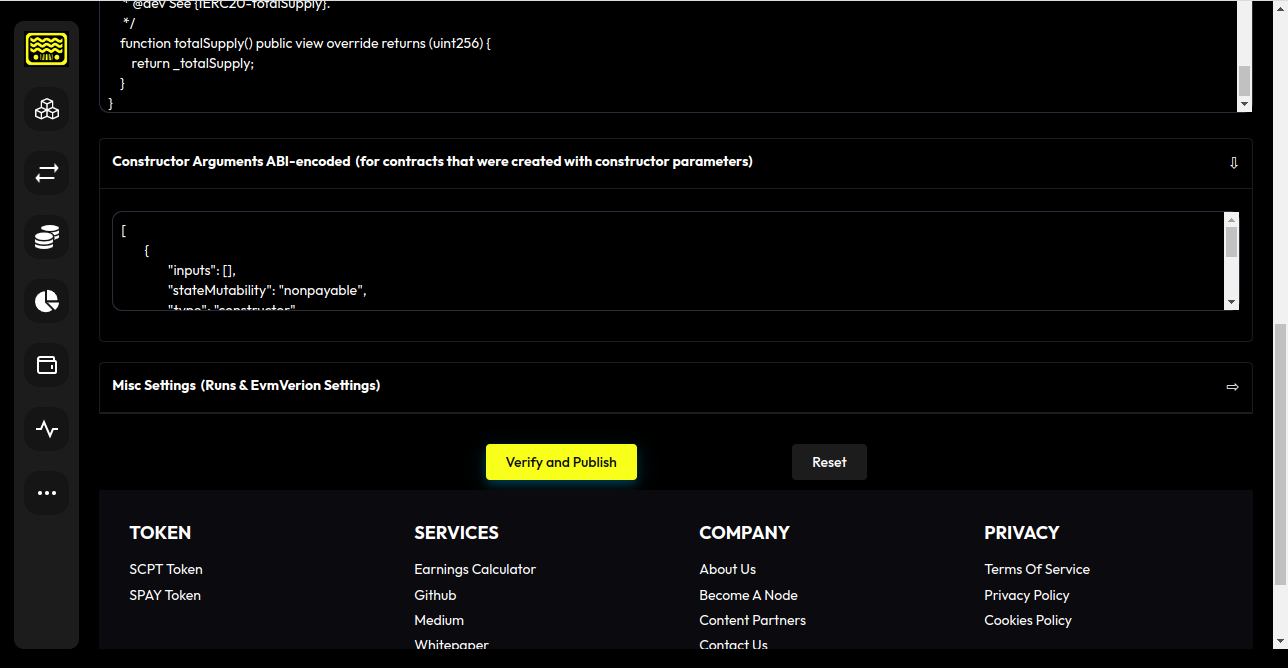Image resolution: width=1288 pixels, height=668 pixels.
Task: Open the three-dots more menu icon
Action: [46, 493]
